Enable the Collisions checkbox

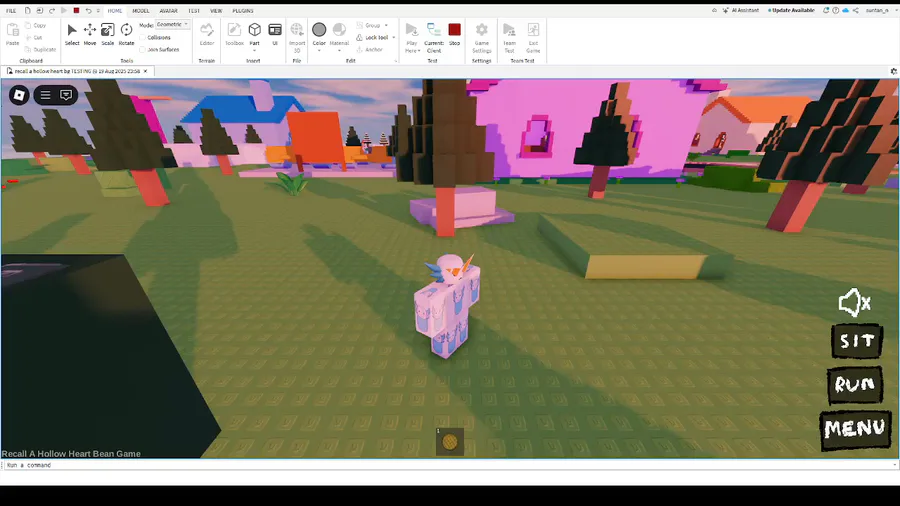(x=143, y=37)
